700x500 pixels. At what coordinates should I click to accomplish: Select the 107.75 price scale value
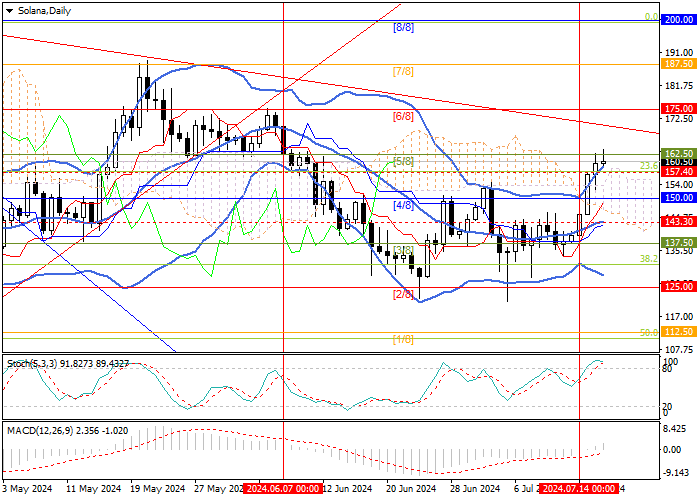679,350
